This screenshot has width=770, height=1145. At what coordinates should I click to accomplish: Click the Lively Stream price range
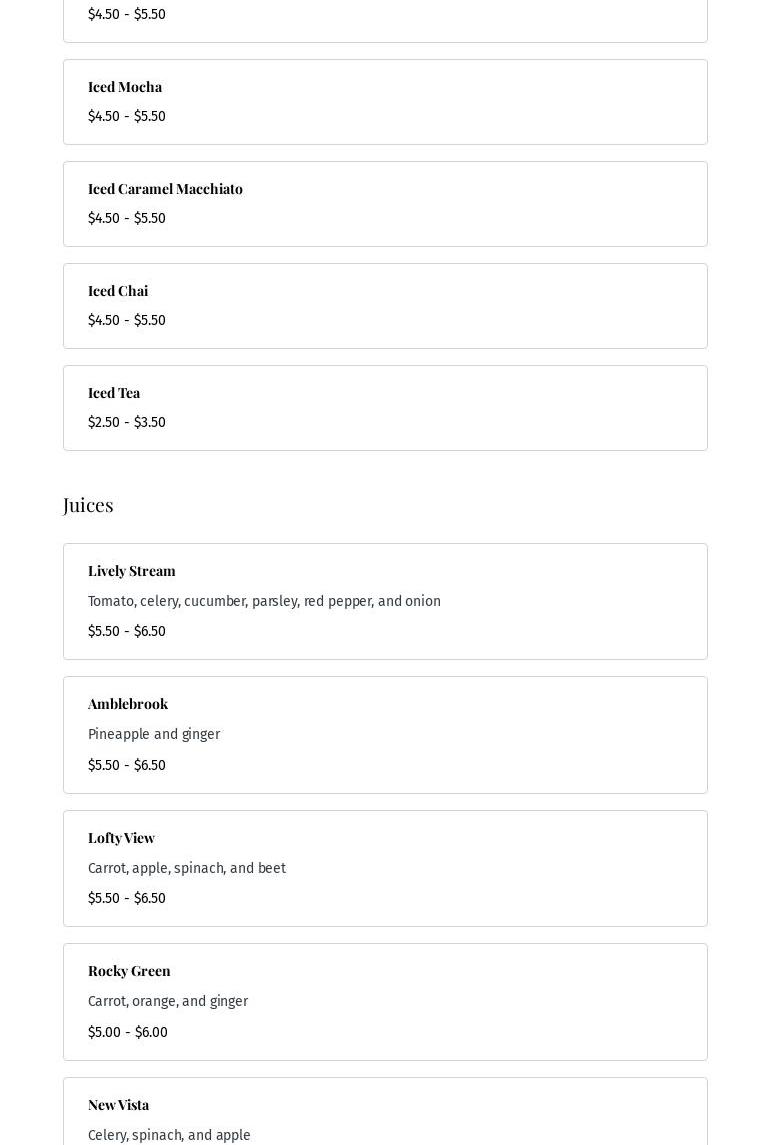[x=127, y=632]
